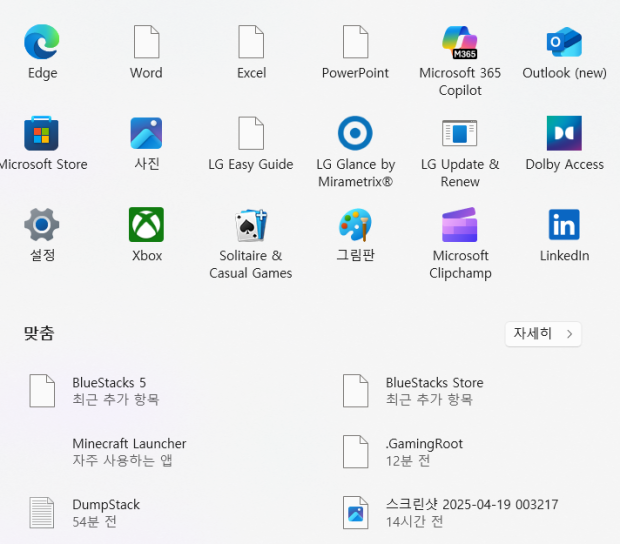620x544 pixels.
Task: Open Microsoft Clipchamp video editor
Action: tap(460, 225)
